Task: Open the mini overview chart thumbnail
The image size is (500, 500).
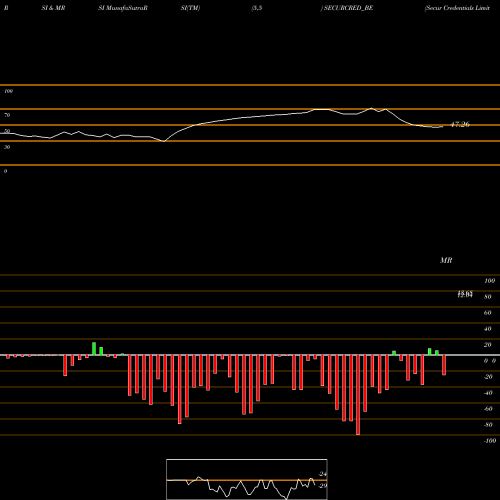Action: [x=247, y=479]
